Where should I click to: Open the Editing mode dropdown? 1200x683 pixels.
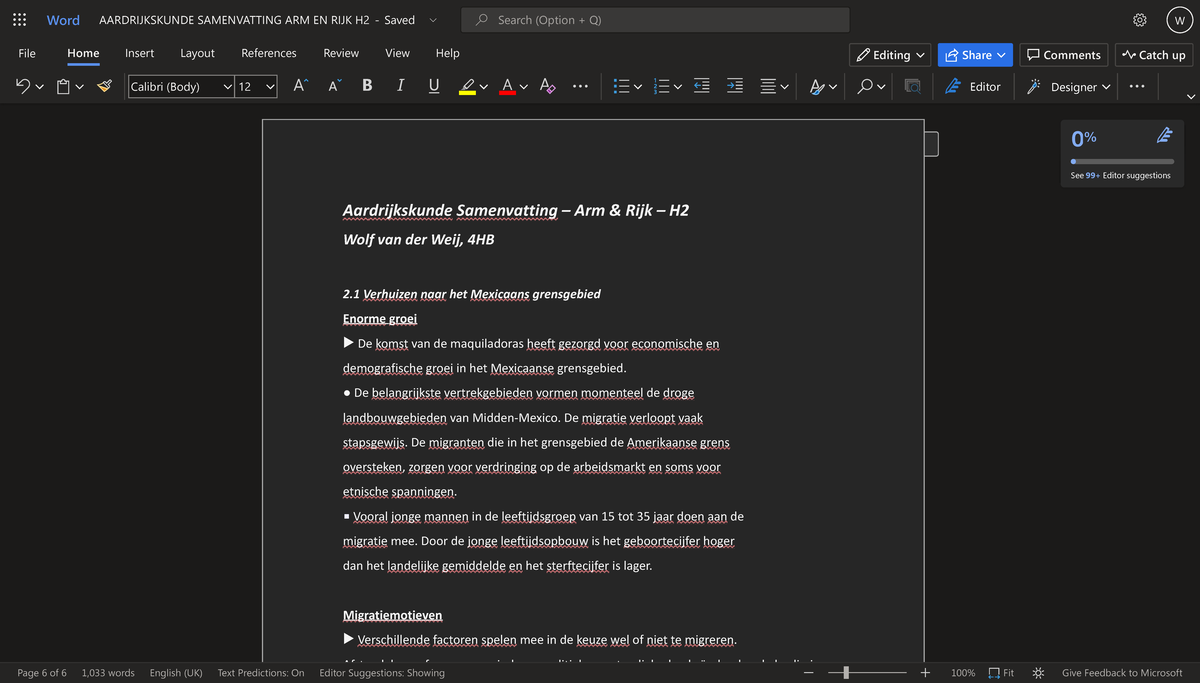890,55
